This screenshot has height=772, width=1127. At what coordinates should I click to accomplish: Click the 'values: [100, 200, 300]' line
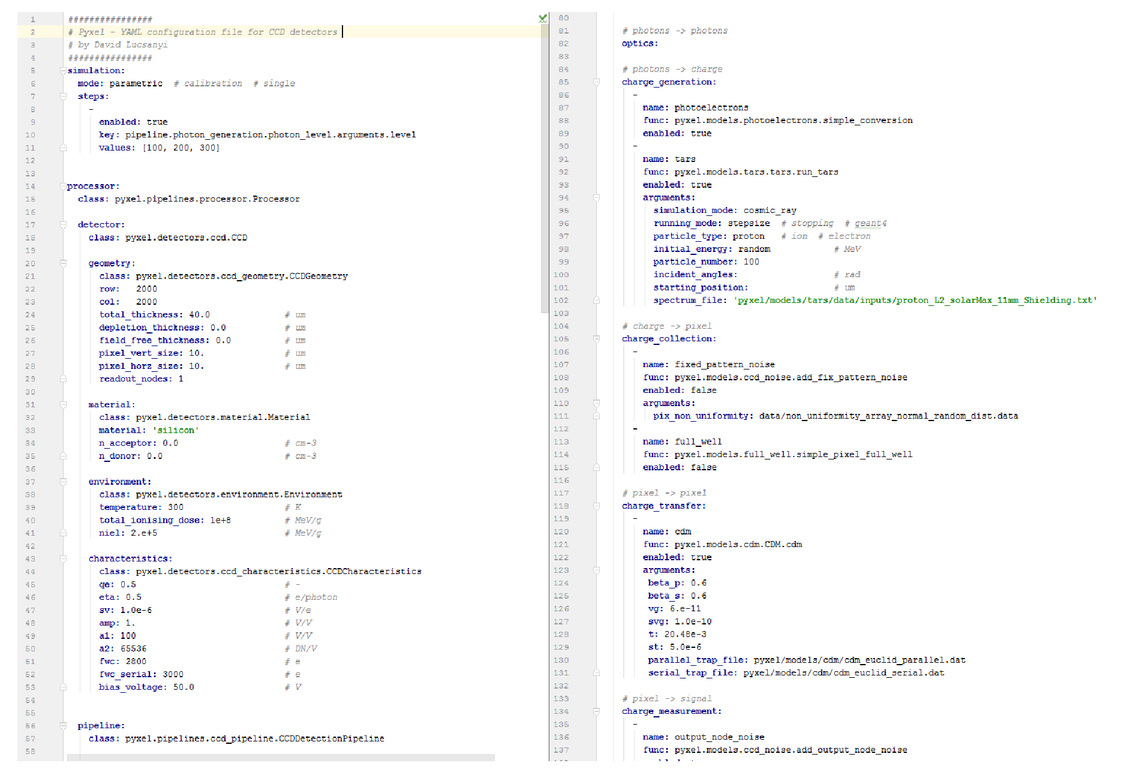tap(159, 148)
